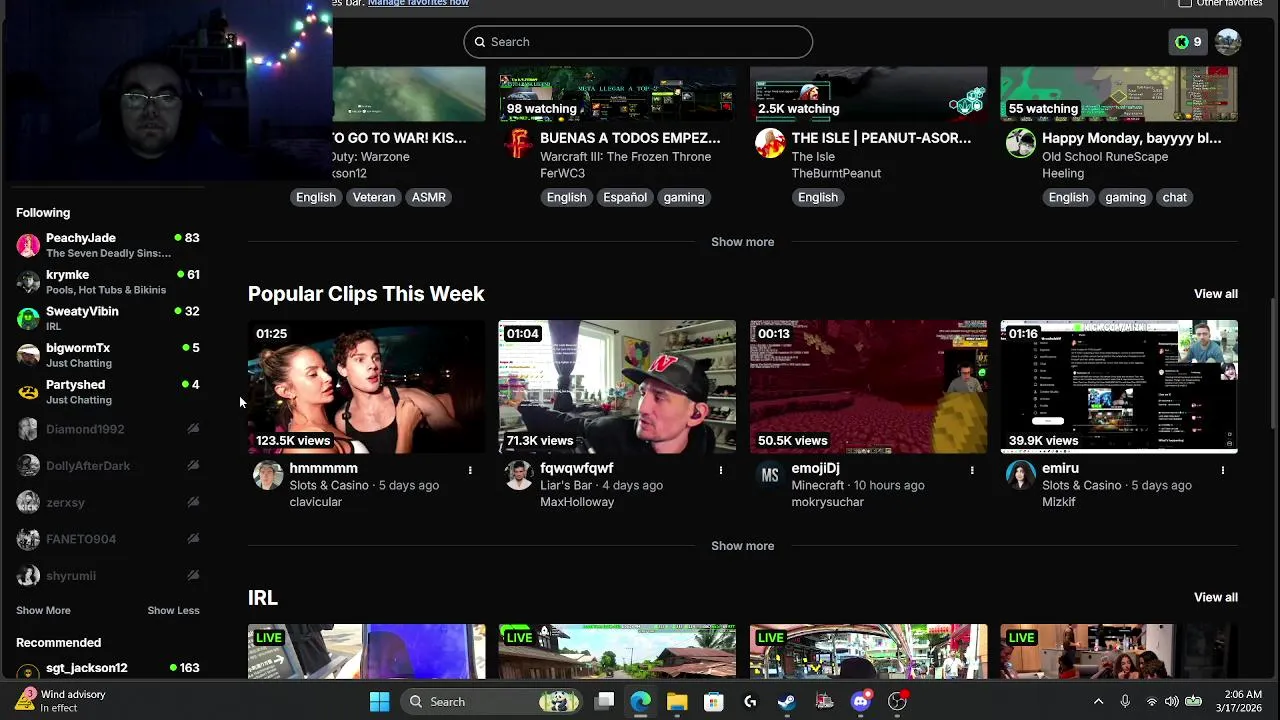The width and height of the screenshot is (1280, 720).
Task: Play the 01:04 clip with 71.3K views
Action: pos(617,387)
